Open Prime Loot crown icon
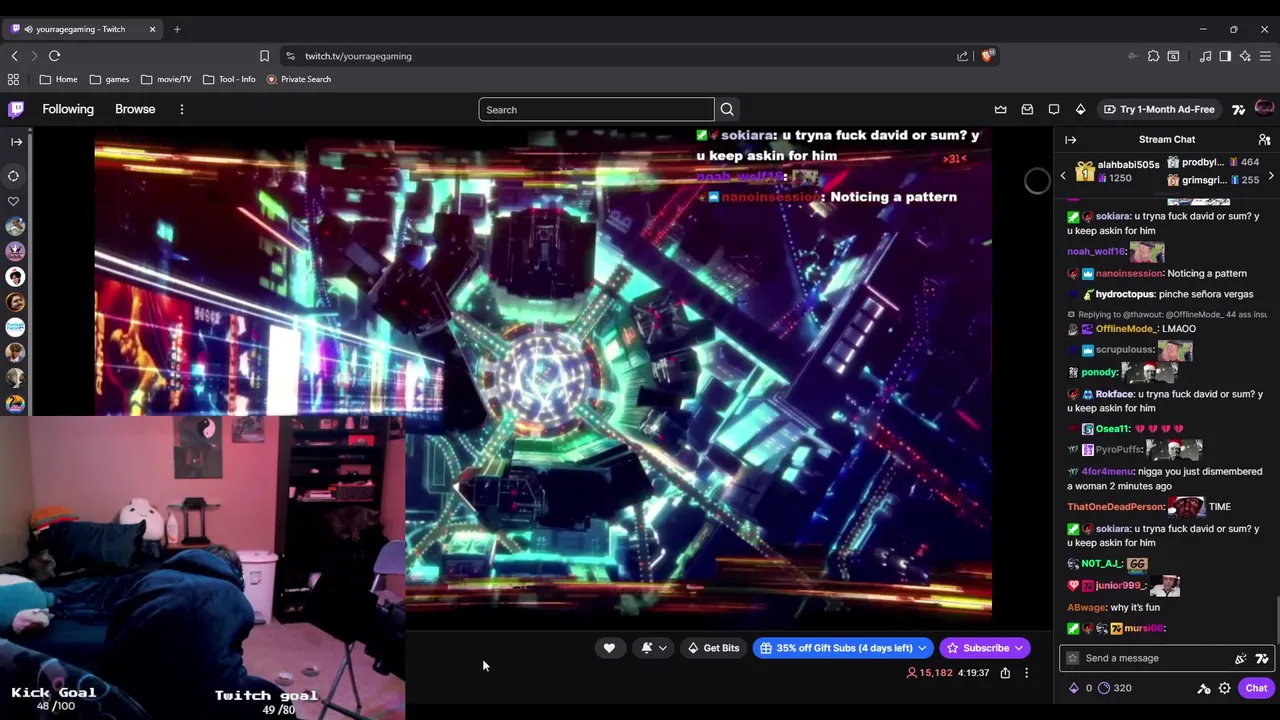Viewport: 1280px width, 720px height. [x=1000, y=109]
